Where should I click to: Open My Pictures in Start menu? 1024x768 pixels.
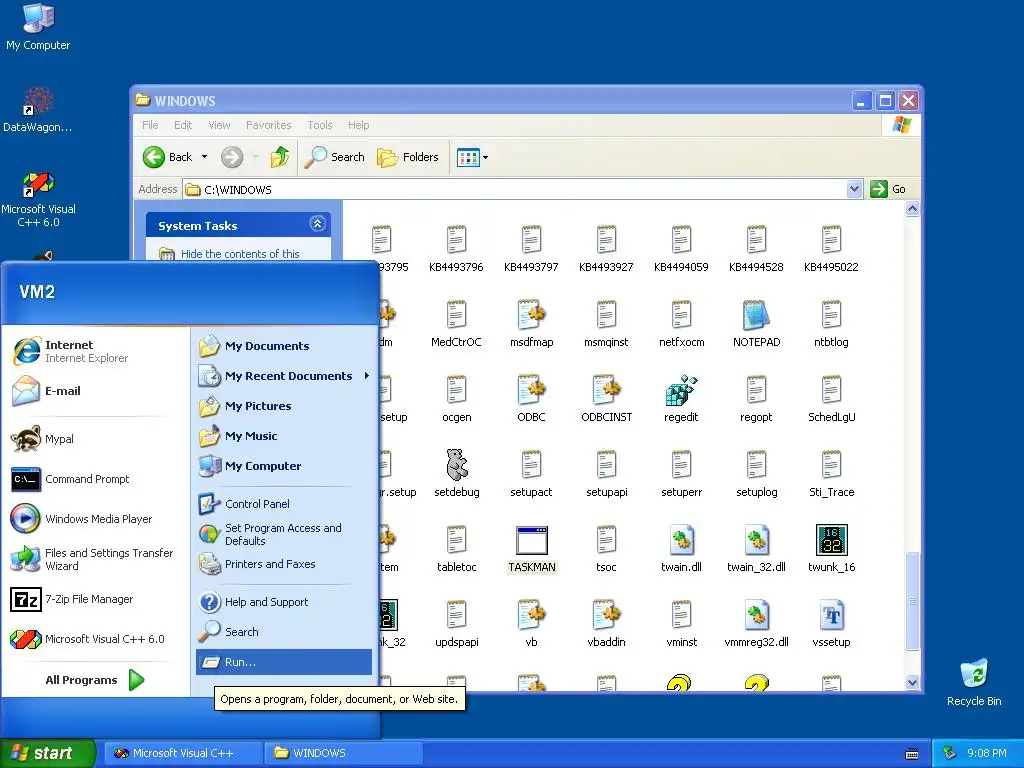[x=245, y=406]
